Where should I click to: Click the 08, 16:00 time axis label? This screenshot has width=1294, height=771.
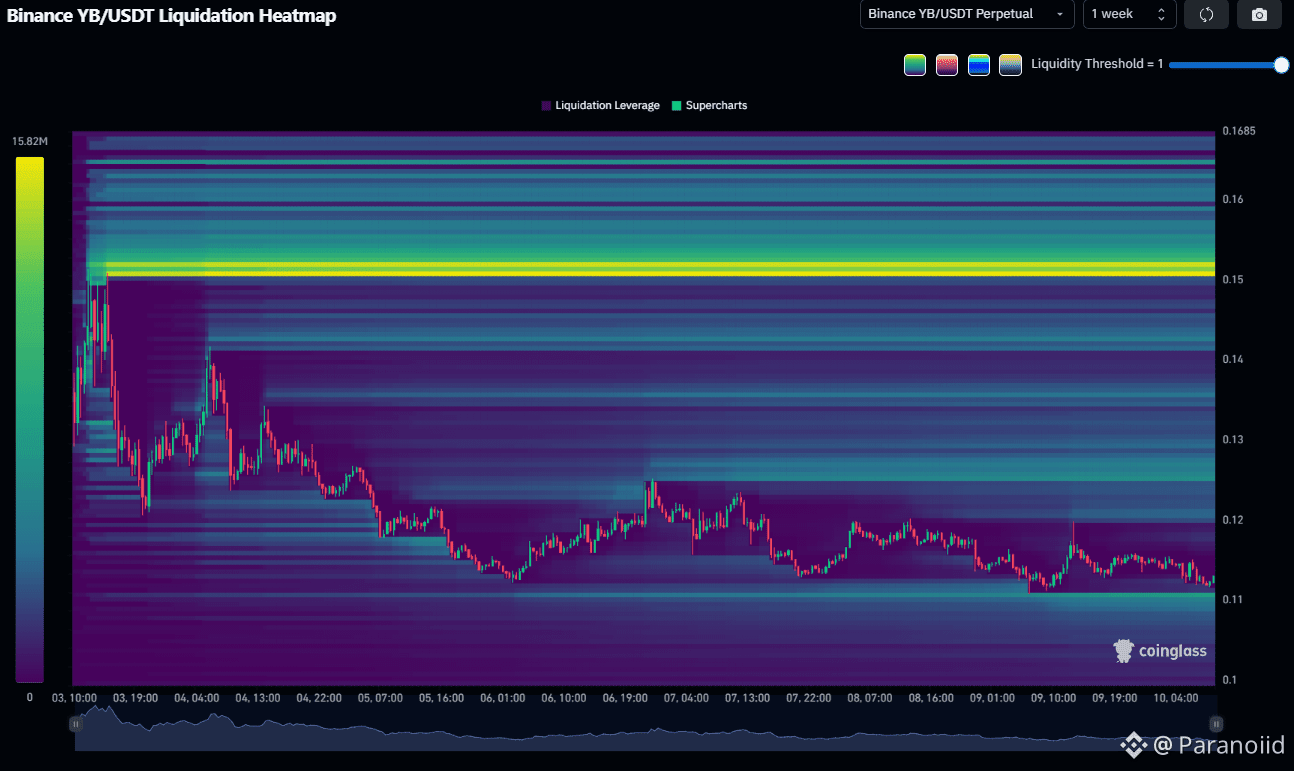point(932,697)
